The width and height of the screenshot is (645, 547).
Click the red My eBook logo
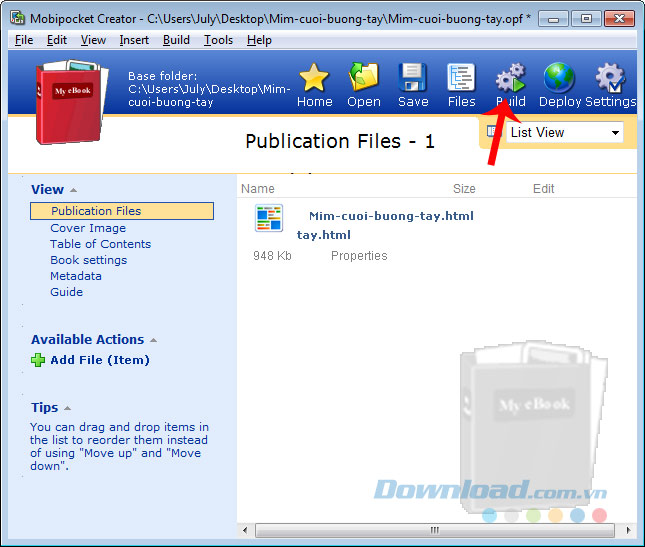(72, 102)
